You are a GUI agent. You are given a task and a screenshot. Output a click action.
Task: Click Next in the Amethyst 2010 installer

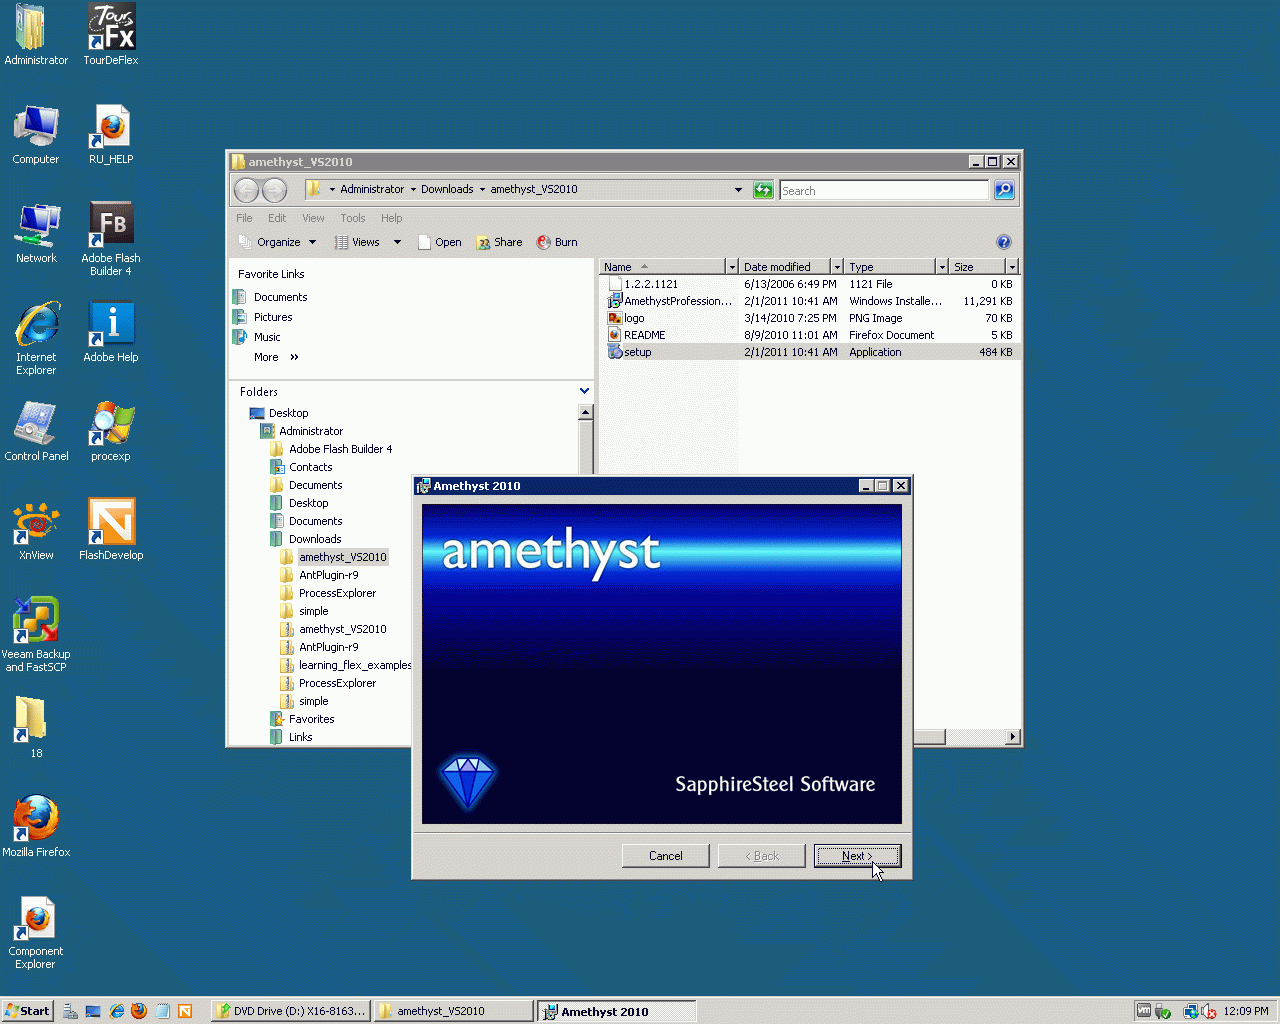point(857,856)
